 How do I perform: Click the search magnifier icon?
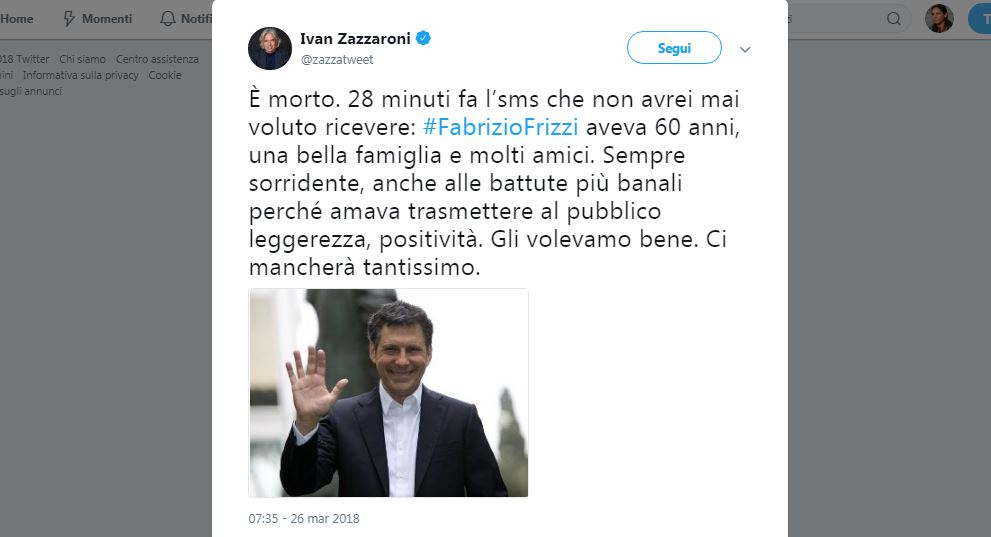click(894, 19)
